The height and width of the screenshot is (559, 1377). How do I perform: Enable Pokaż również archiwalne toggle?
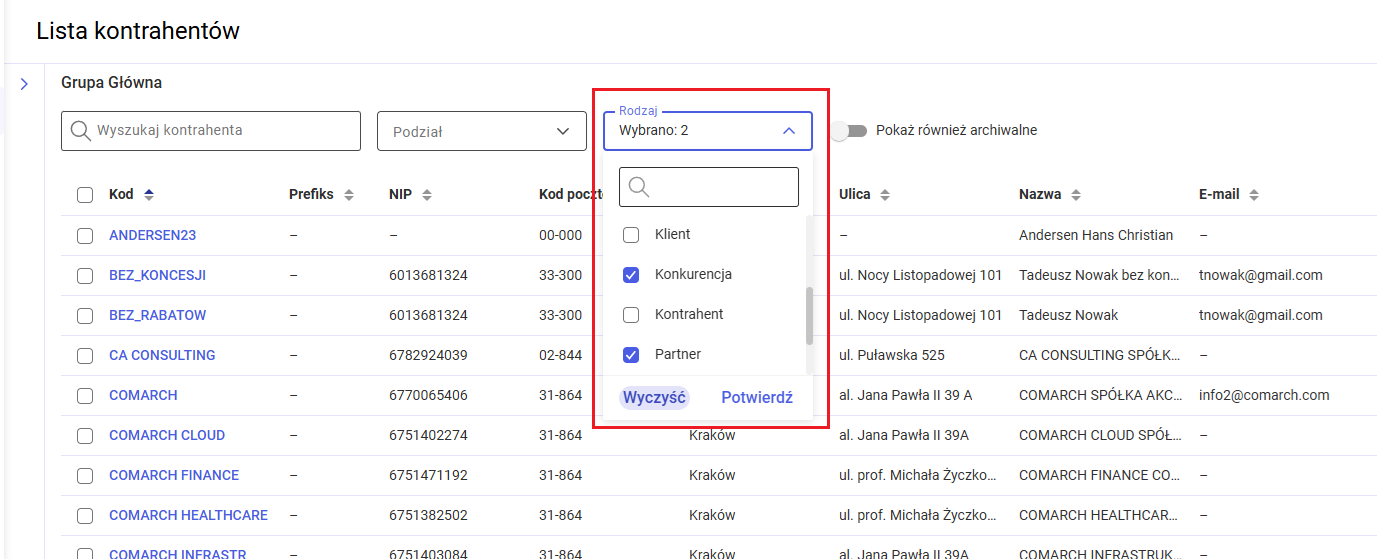pos(848,131)
